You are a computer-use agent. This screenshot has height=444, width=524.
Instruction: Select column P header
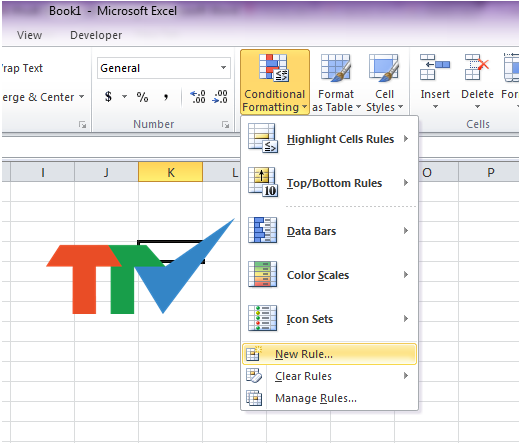(490, 172)
